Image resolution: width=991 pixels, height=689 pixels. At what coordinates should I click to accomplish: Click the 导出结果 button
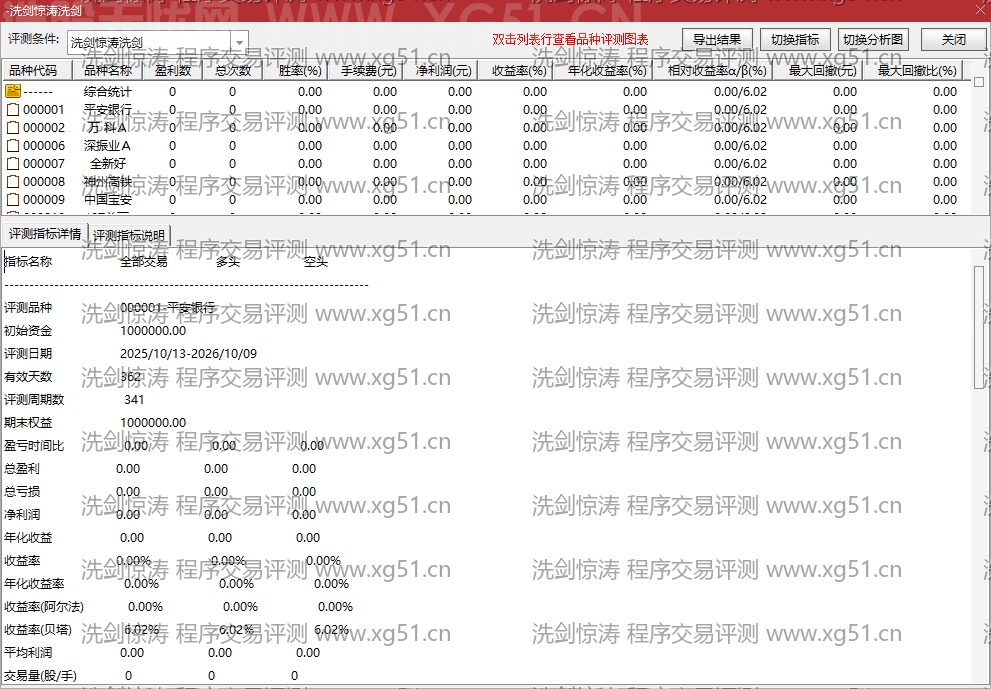(717, 40)
